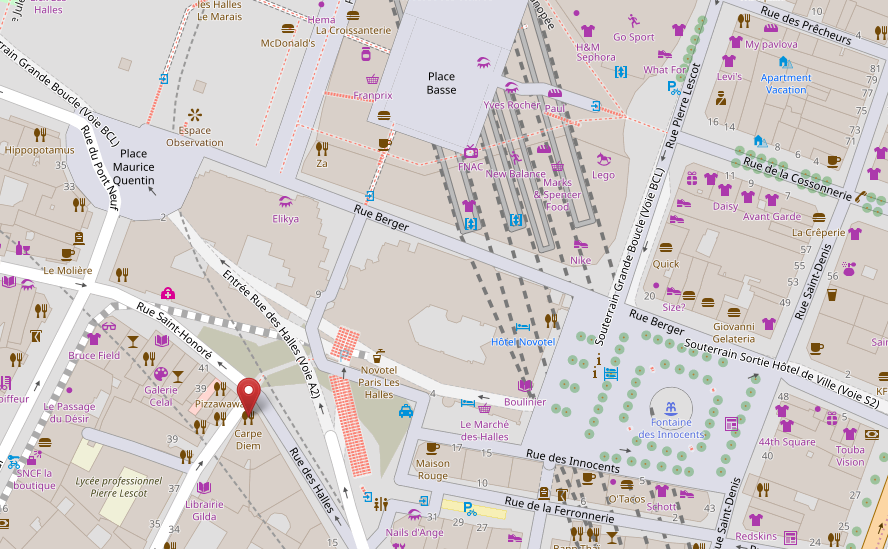Select the taxi stand car icon
888x549 pixels.
coord(406,410)
